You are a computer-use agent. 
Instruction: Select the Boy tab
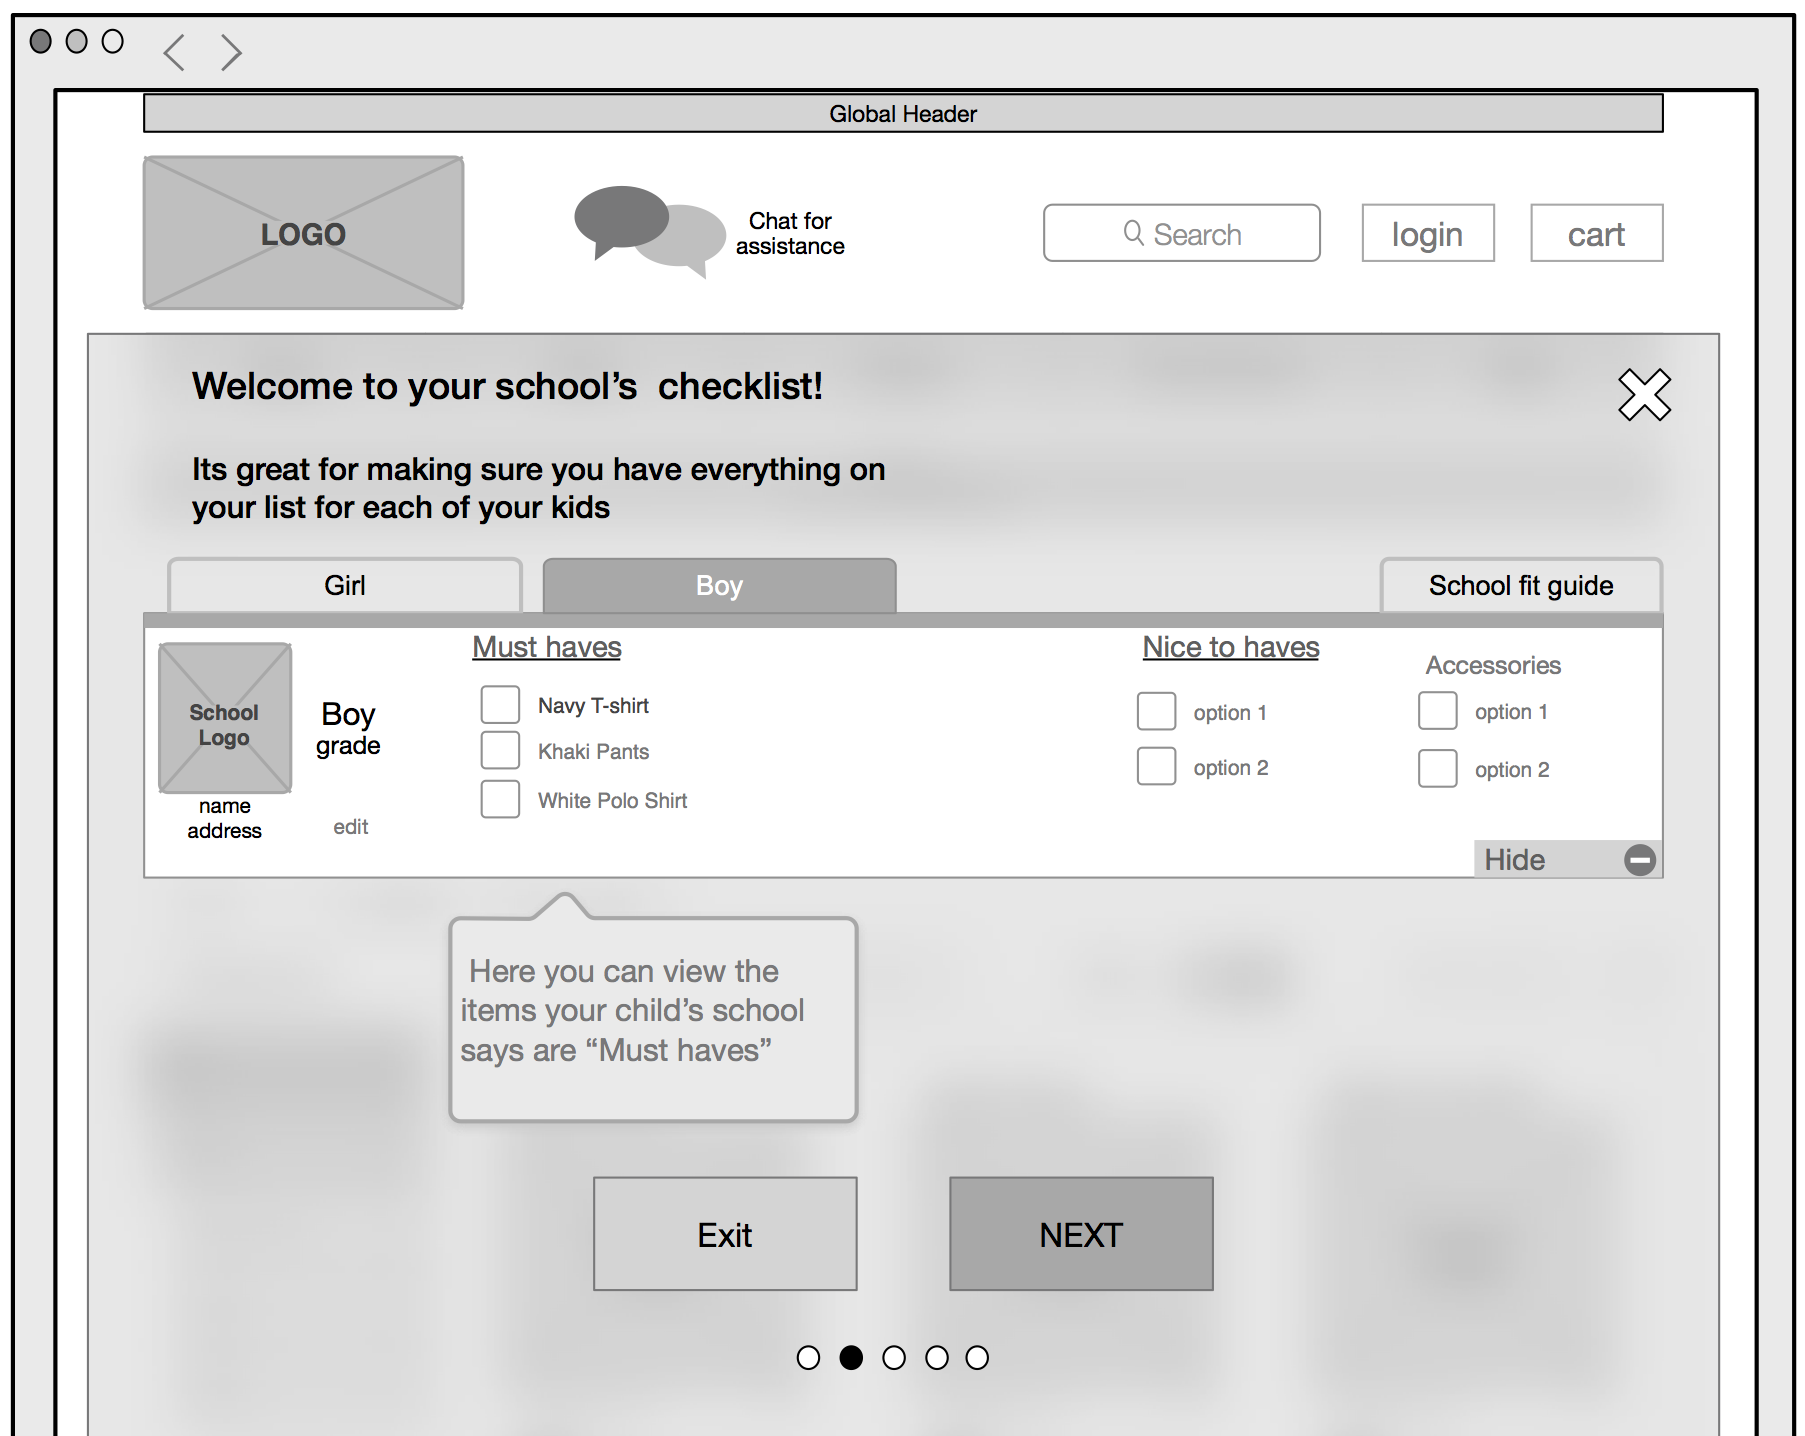(x=717, y=585)
